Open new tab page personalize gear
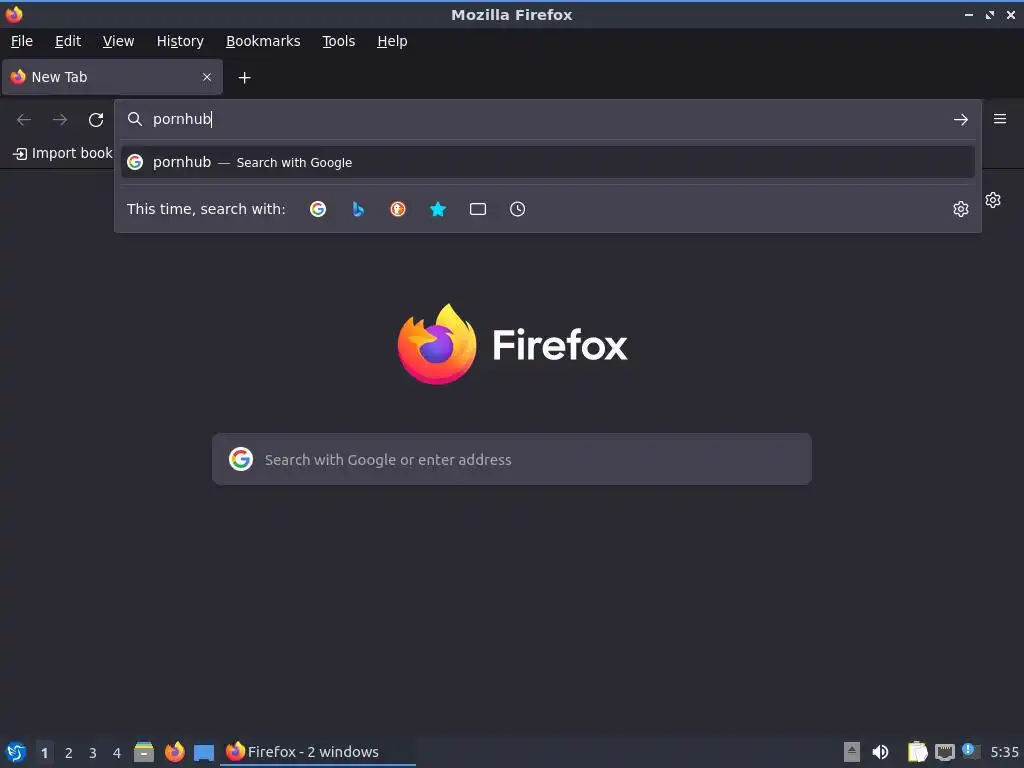This screenshot has height=768, width=1024. click(993, 200)
